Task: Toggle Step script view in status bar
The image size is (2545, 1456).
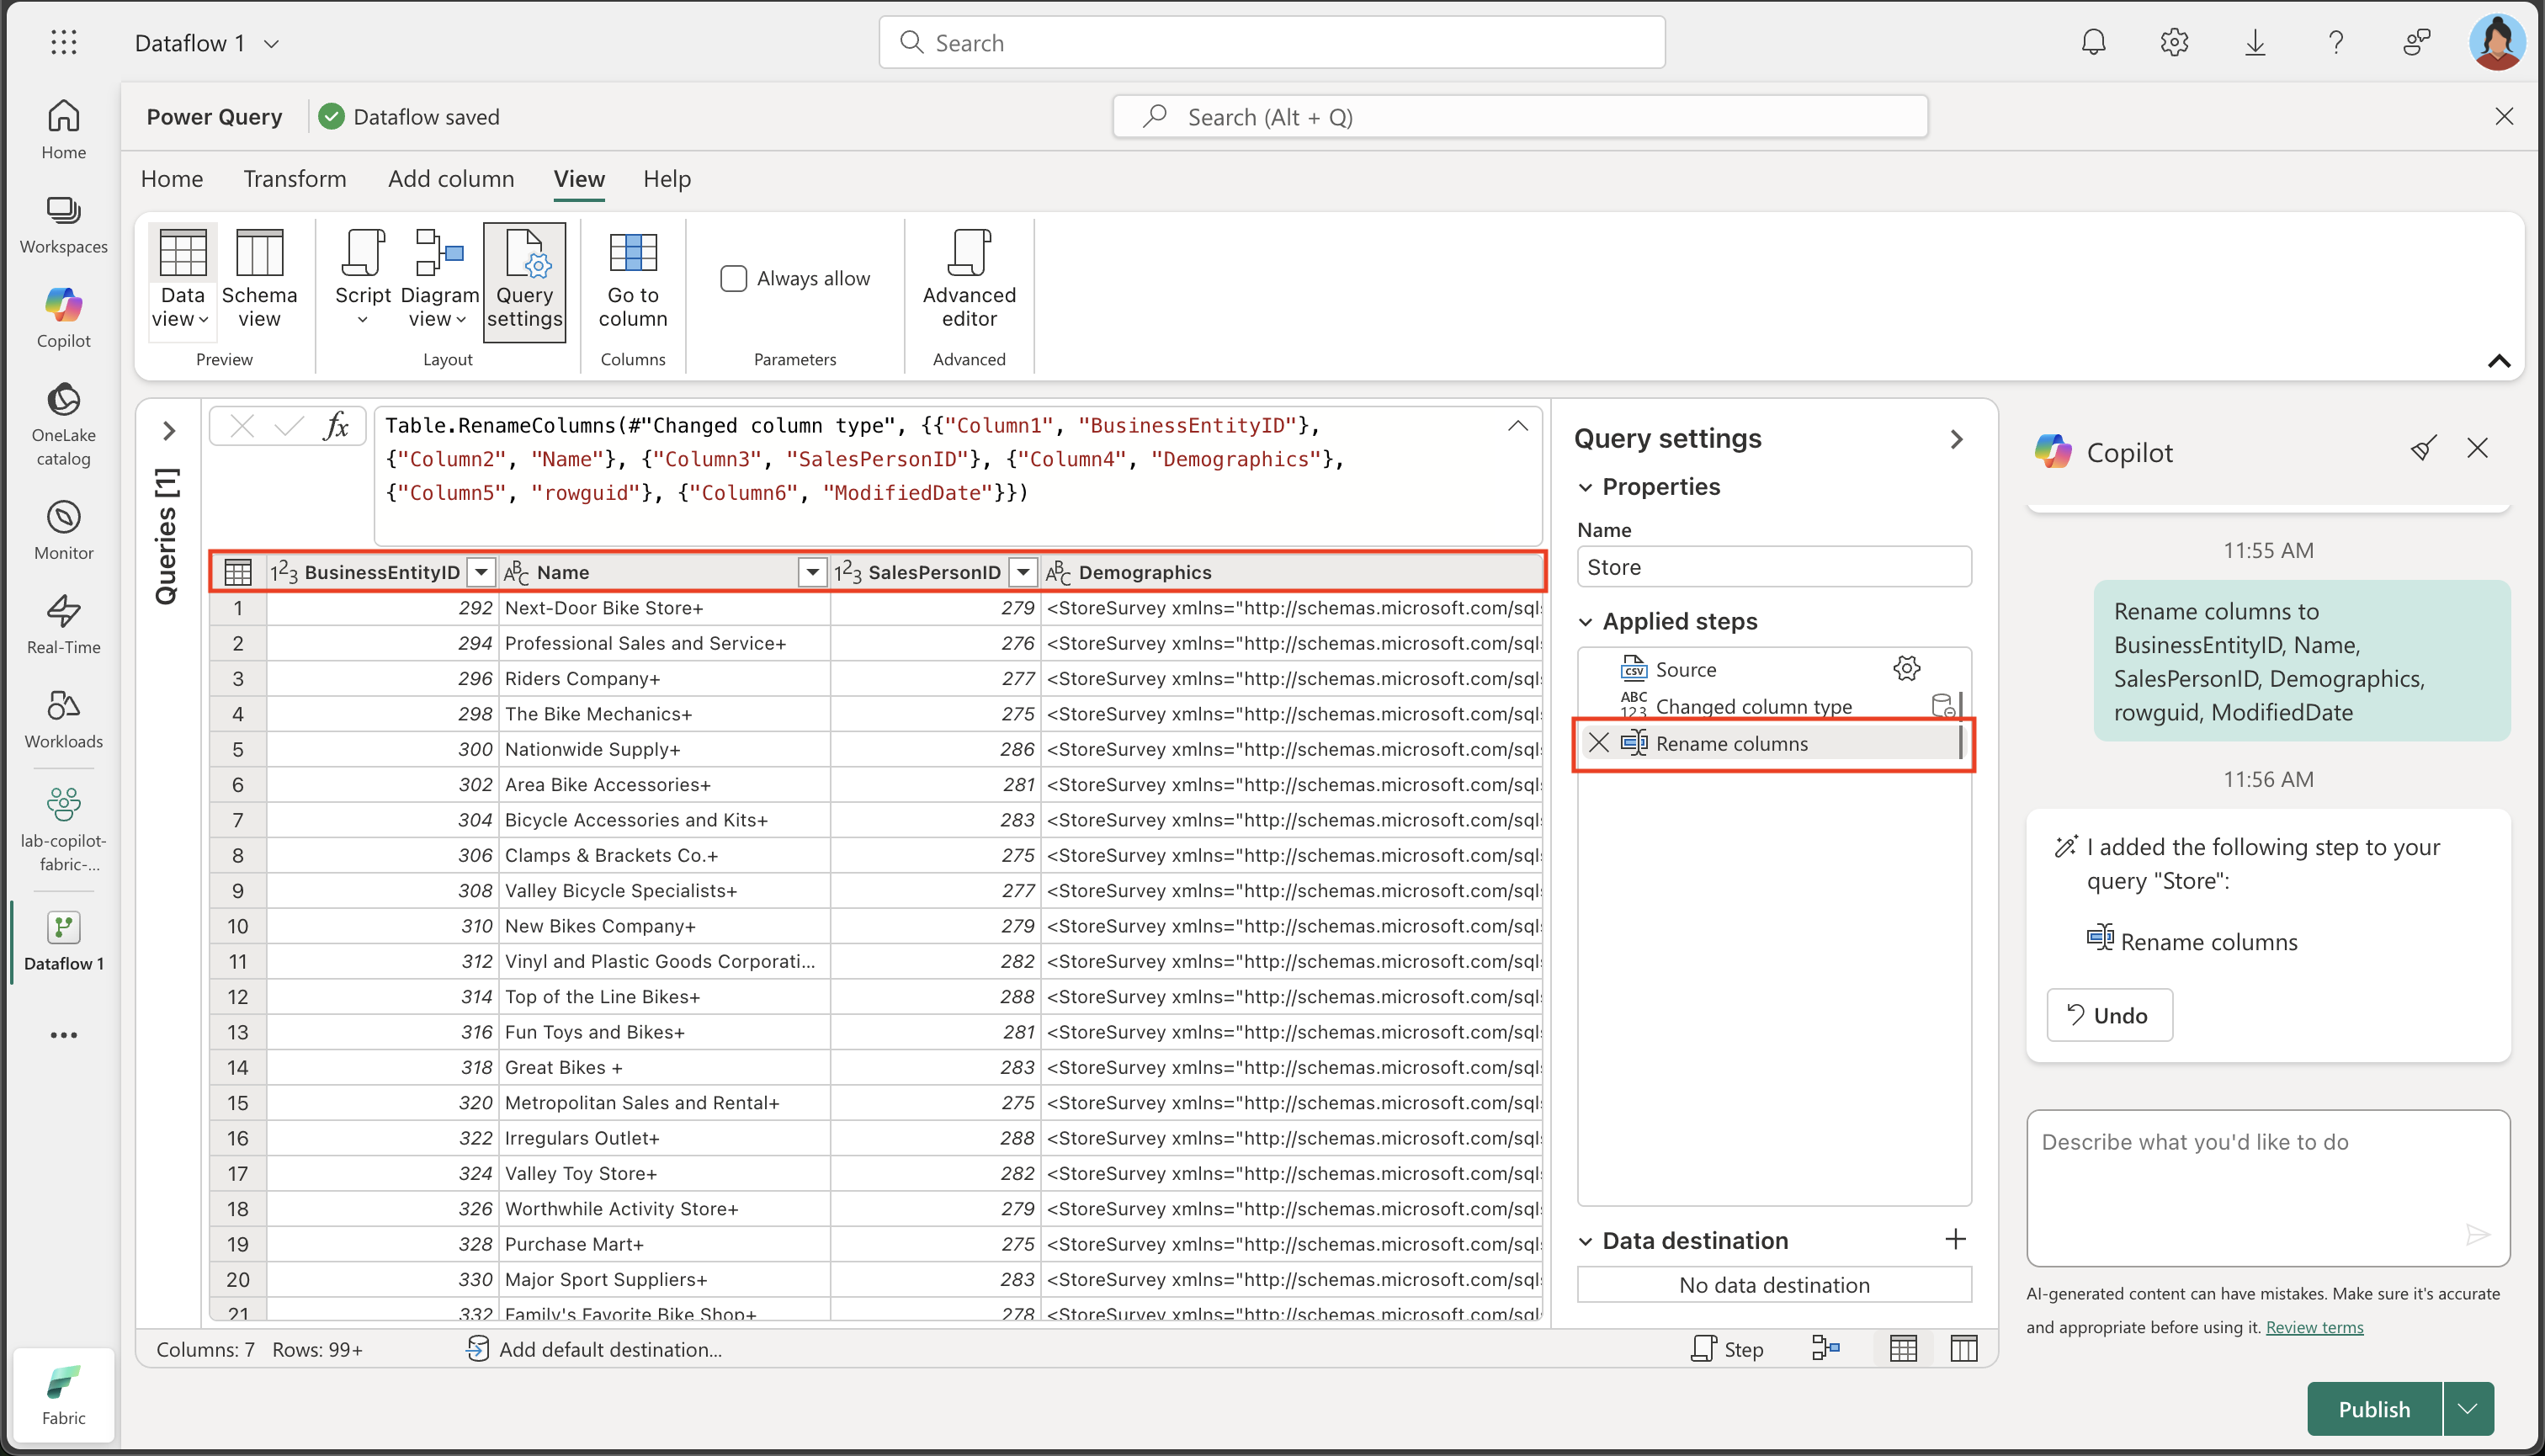Action: pyautogui.click(x=1727, y=1349)
